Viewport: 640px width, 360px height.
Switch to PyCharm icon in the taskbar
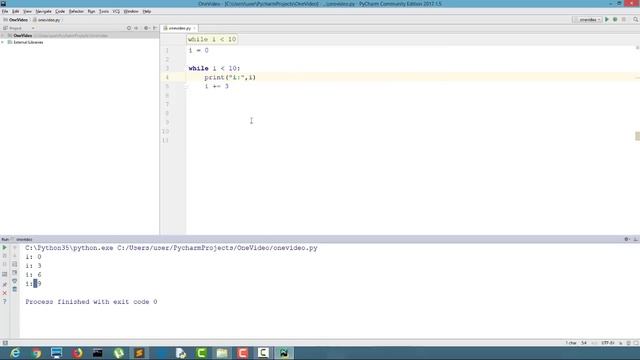pos(284,353)
